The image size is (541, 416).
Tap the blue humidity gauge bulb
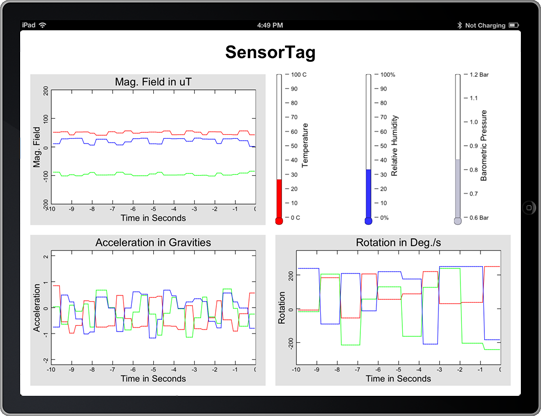tap(368, 221)
